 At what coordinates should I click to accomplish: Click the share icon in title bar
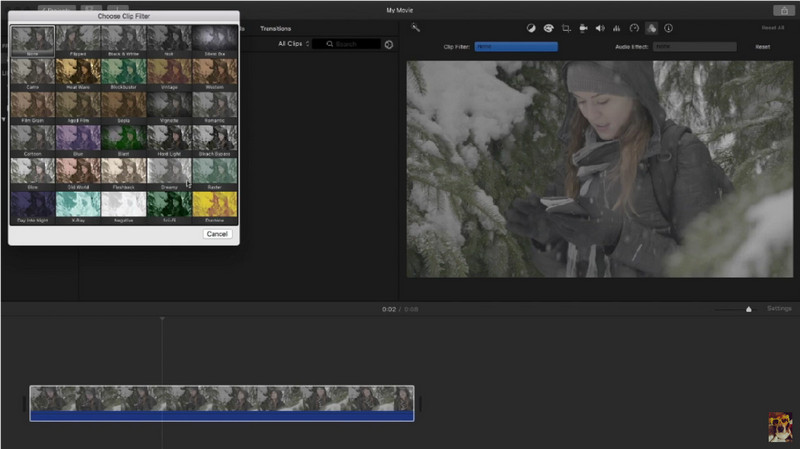[784, 10]
